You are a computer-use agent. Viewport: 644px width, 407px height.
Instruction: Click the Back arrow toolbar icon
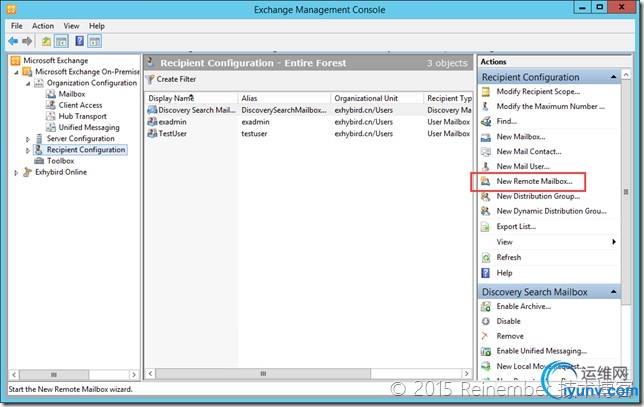[x=14, y=41]
